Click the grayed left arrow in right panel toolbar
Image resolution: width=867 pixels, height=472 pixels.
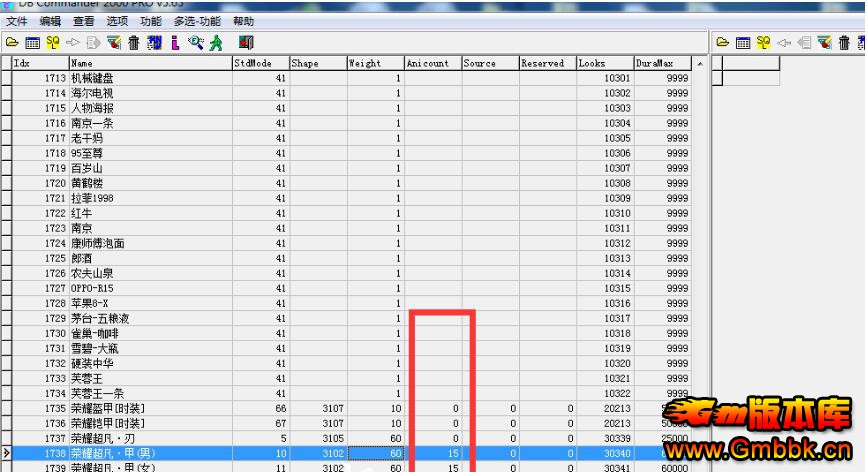click(x=784, y=43)
